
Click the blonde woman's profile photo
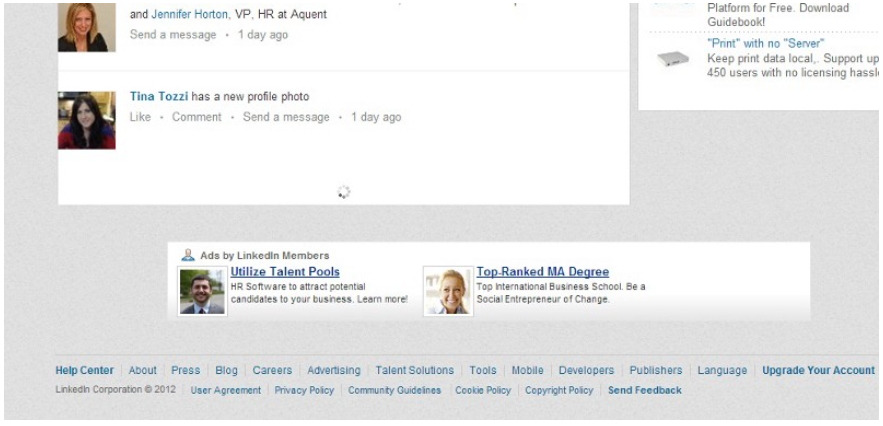coord(87,27)
